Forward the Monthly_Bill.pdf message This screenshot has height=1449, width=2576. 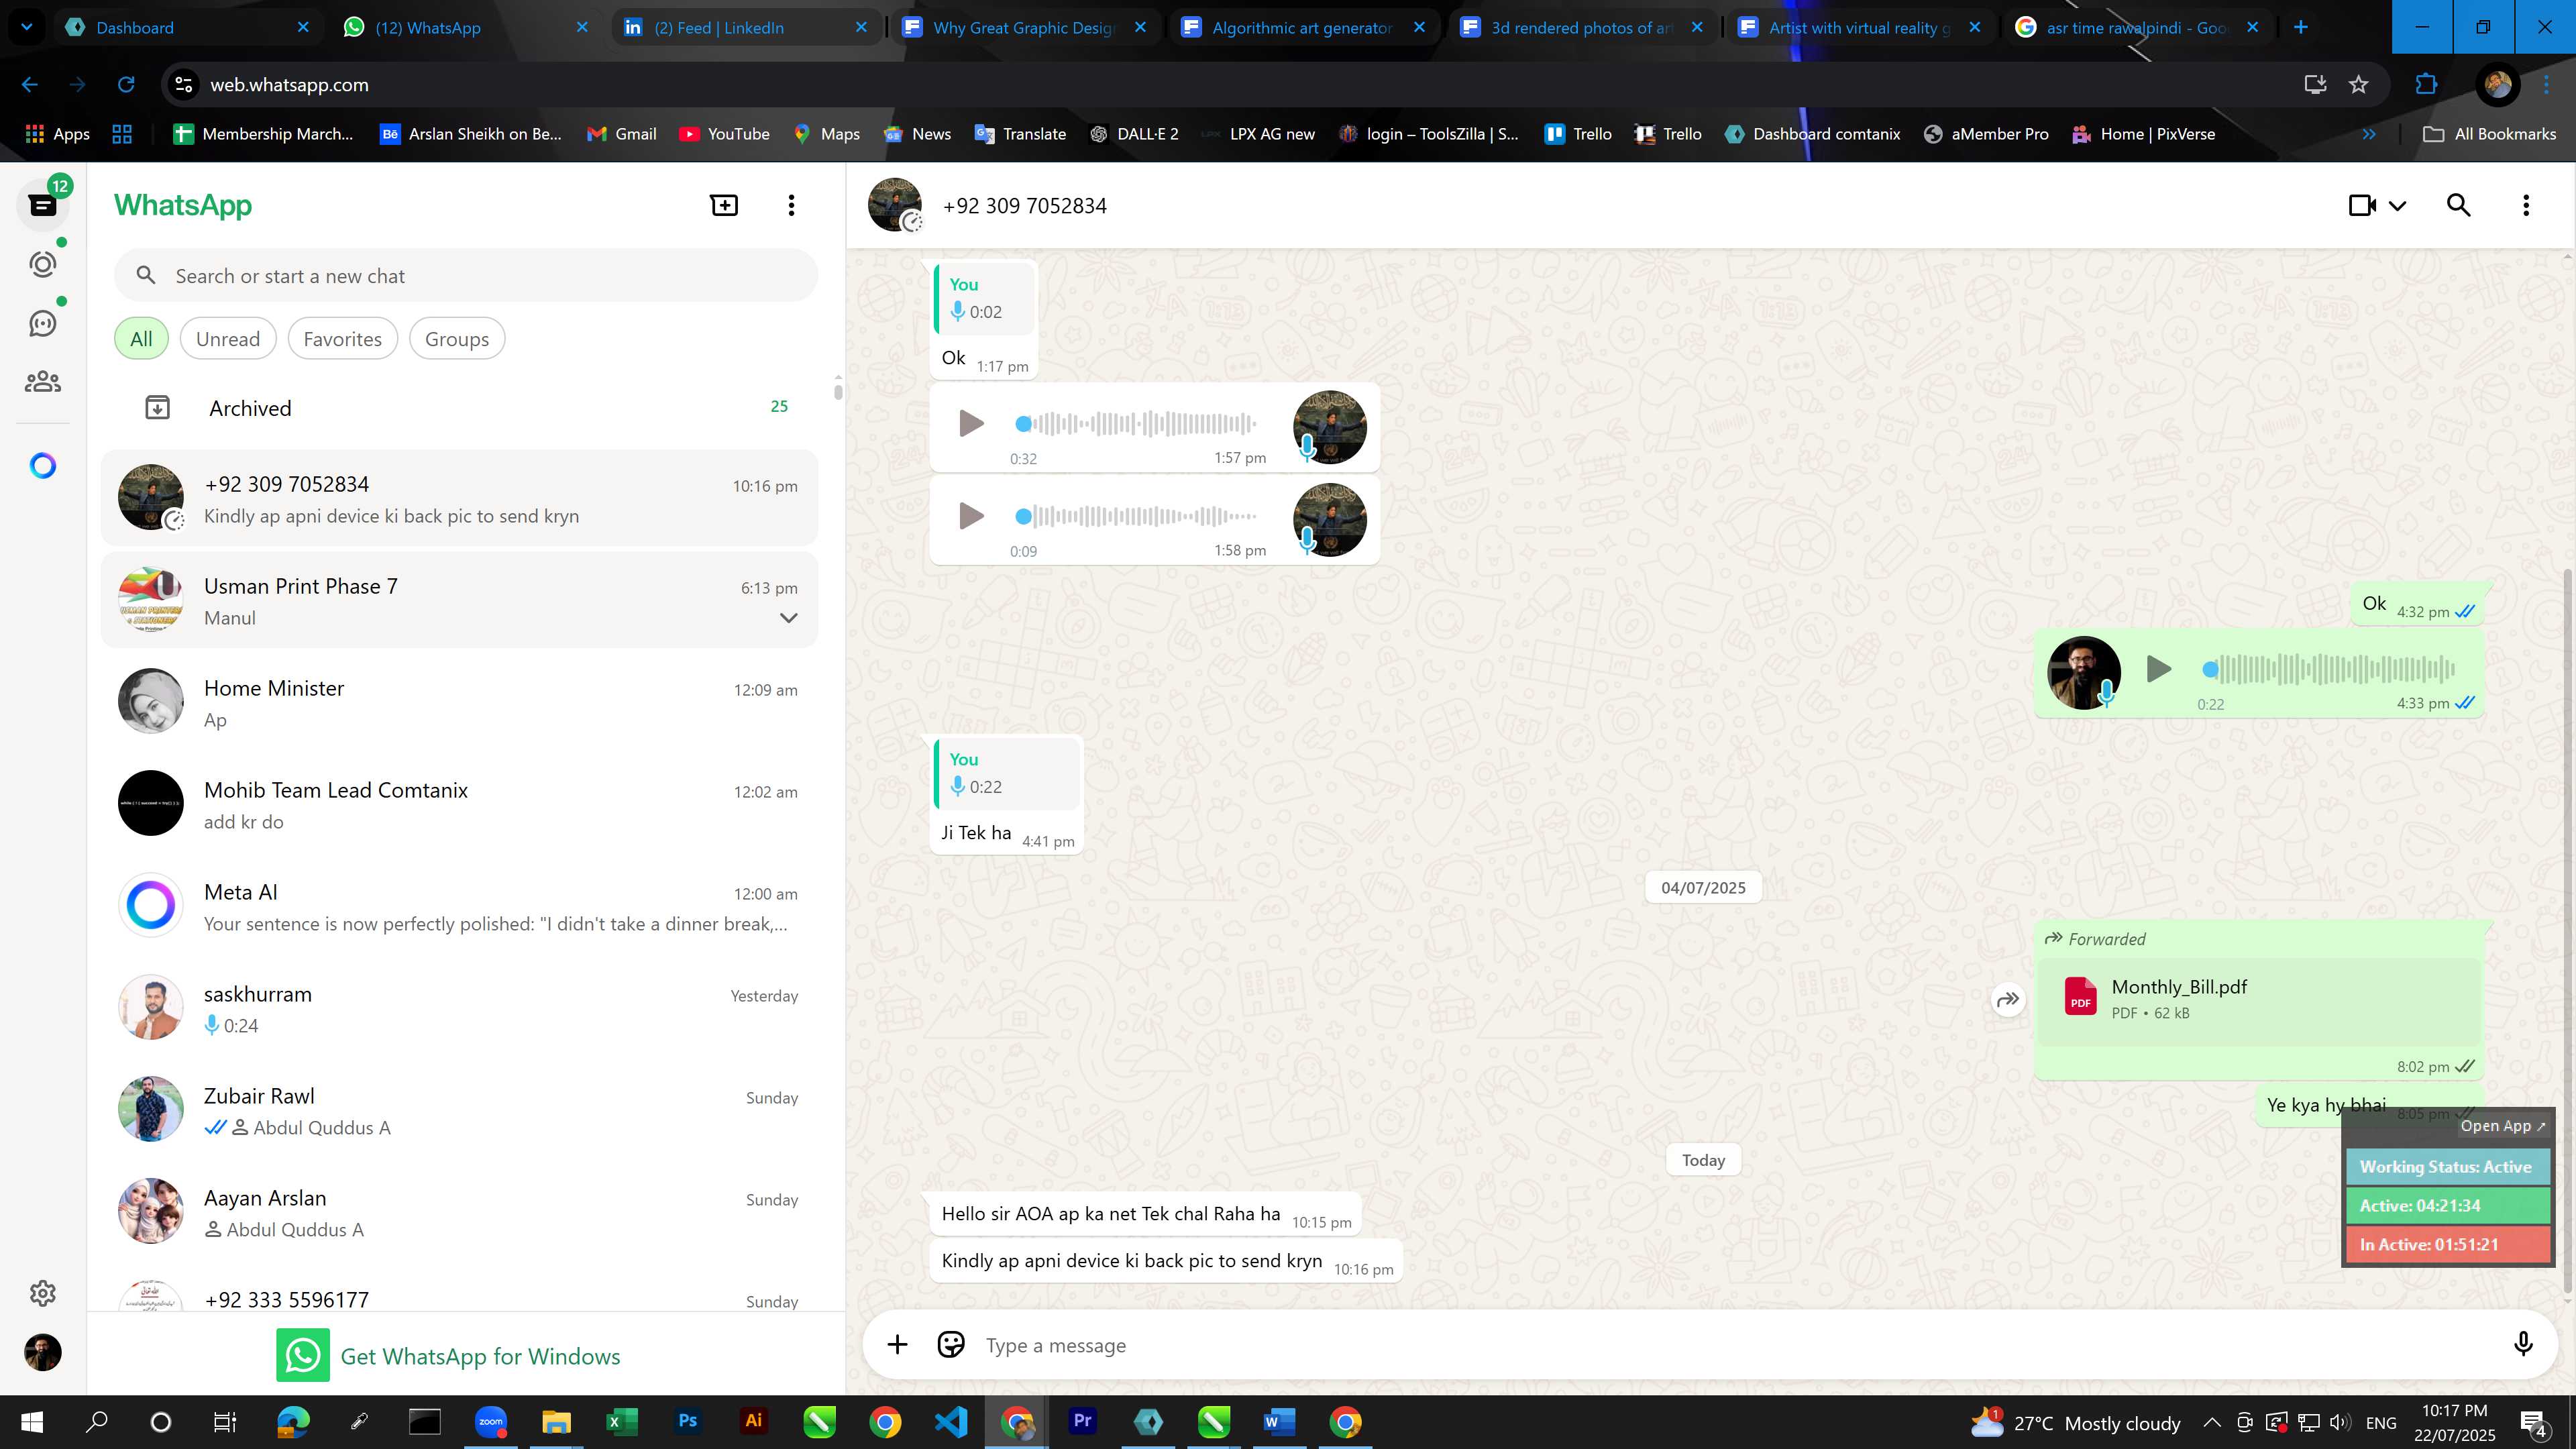pyautogui.click(x=2008, y=999)
